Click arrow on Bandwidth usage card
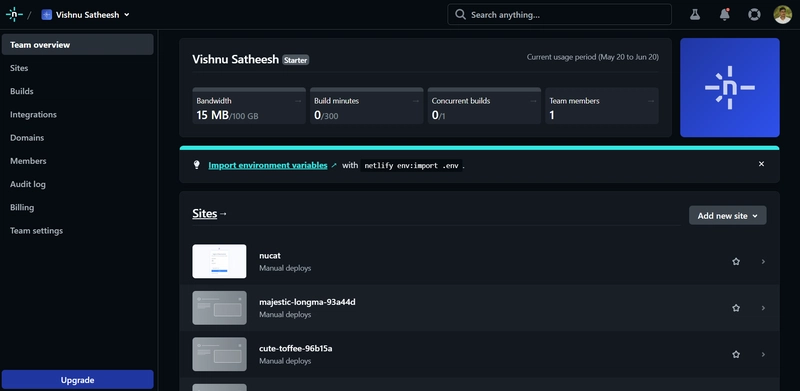The height and width of the screenshot is (391, 800). [x=298, y=101]
